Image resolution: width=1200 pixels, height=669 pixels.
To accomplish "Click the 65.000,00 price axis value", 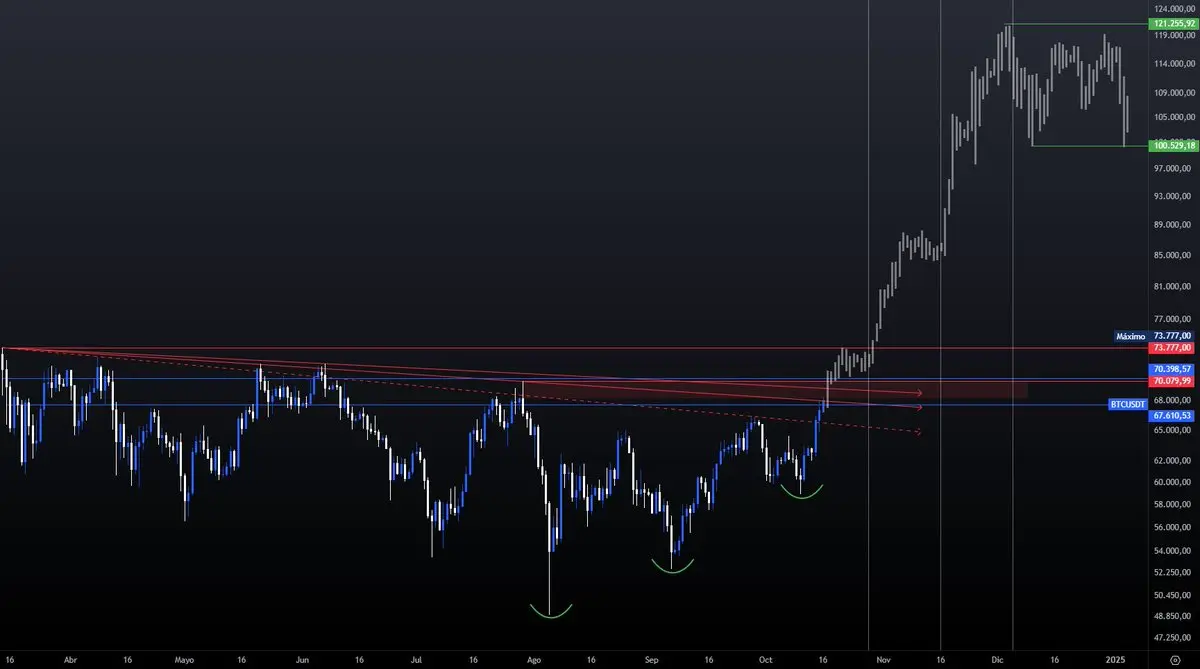I will point(1173,430).
